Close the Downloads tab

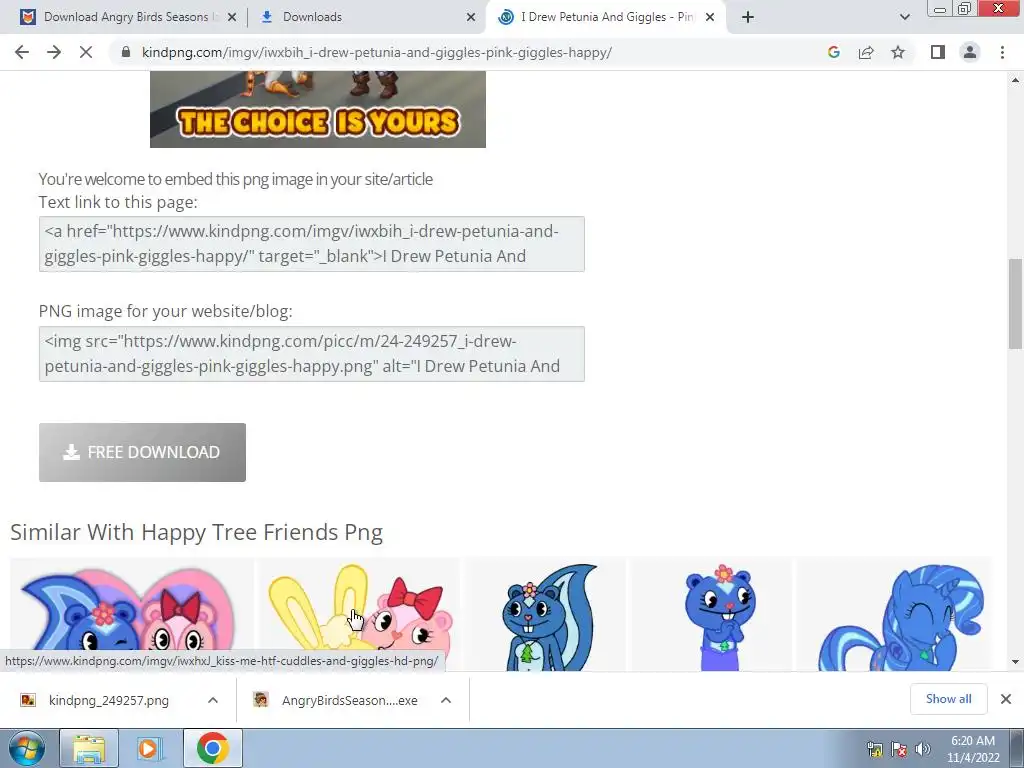click(x=471, y=18)
